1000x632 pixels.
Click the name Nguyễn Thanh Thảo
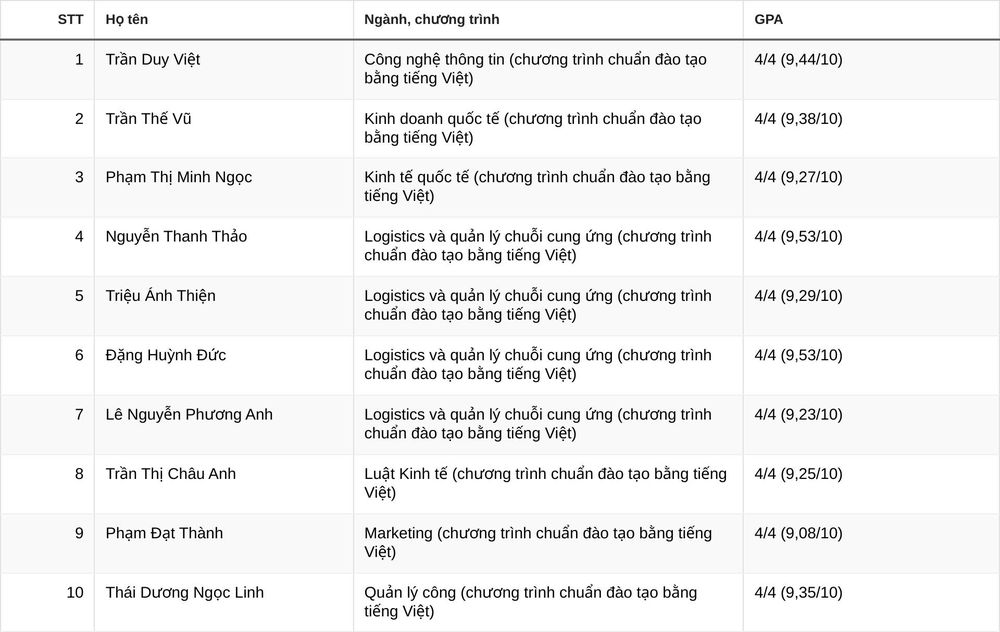[x=176, y=237]
